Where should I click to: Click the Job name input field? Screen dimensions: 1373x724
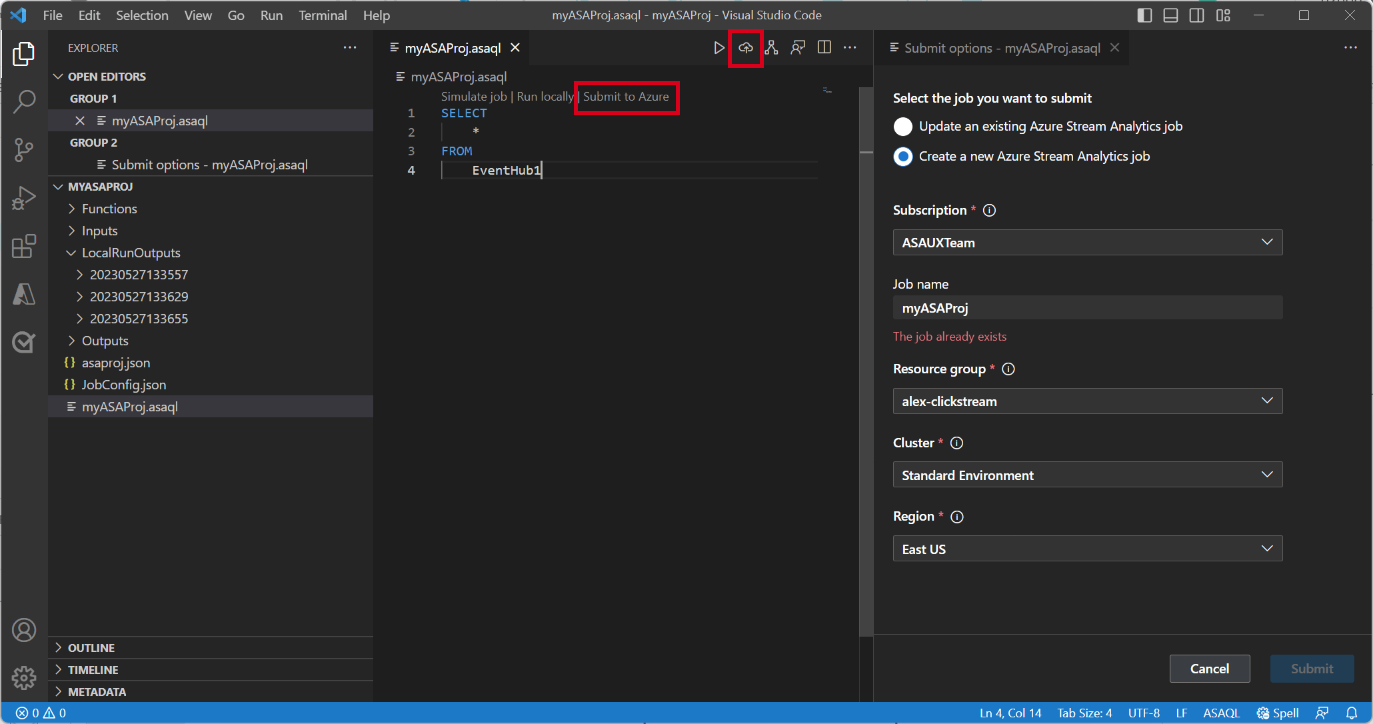click(1087, 307)
